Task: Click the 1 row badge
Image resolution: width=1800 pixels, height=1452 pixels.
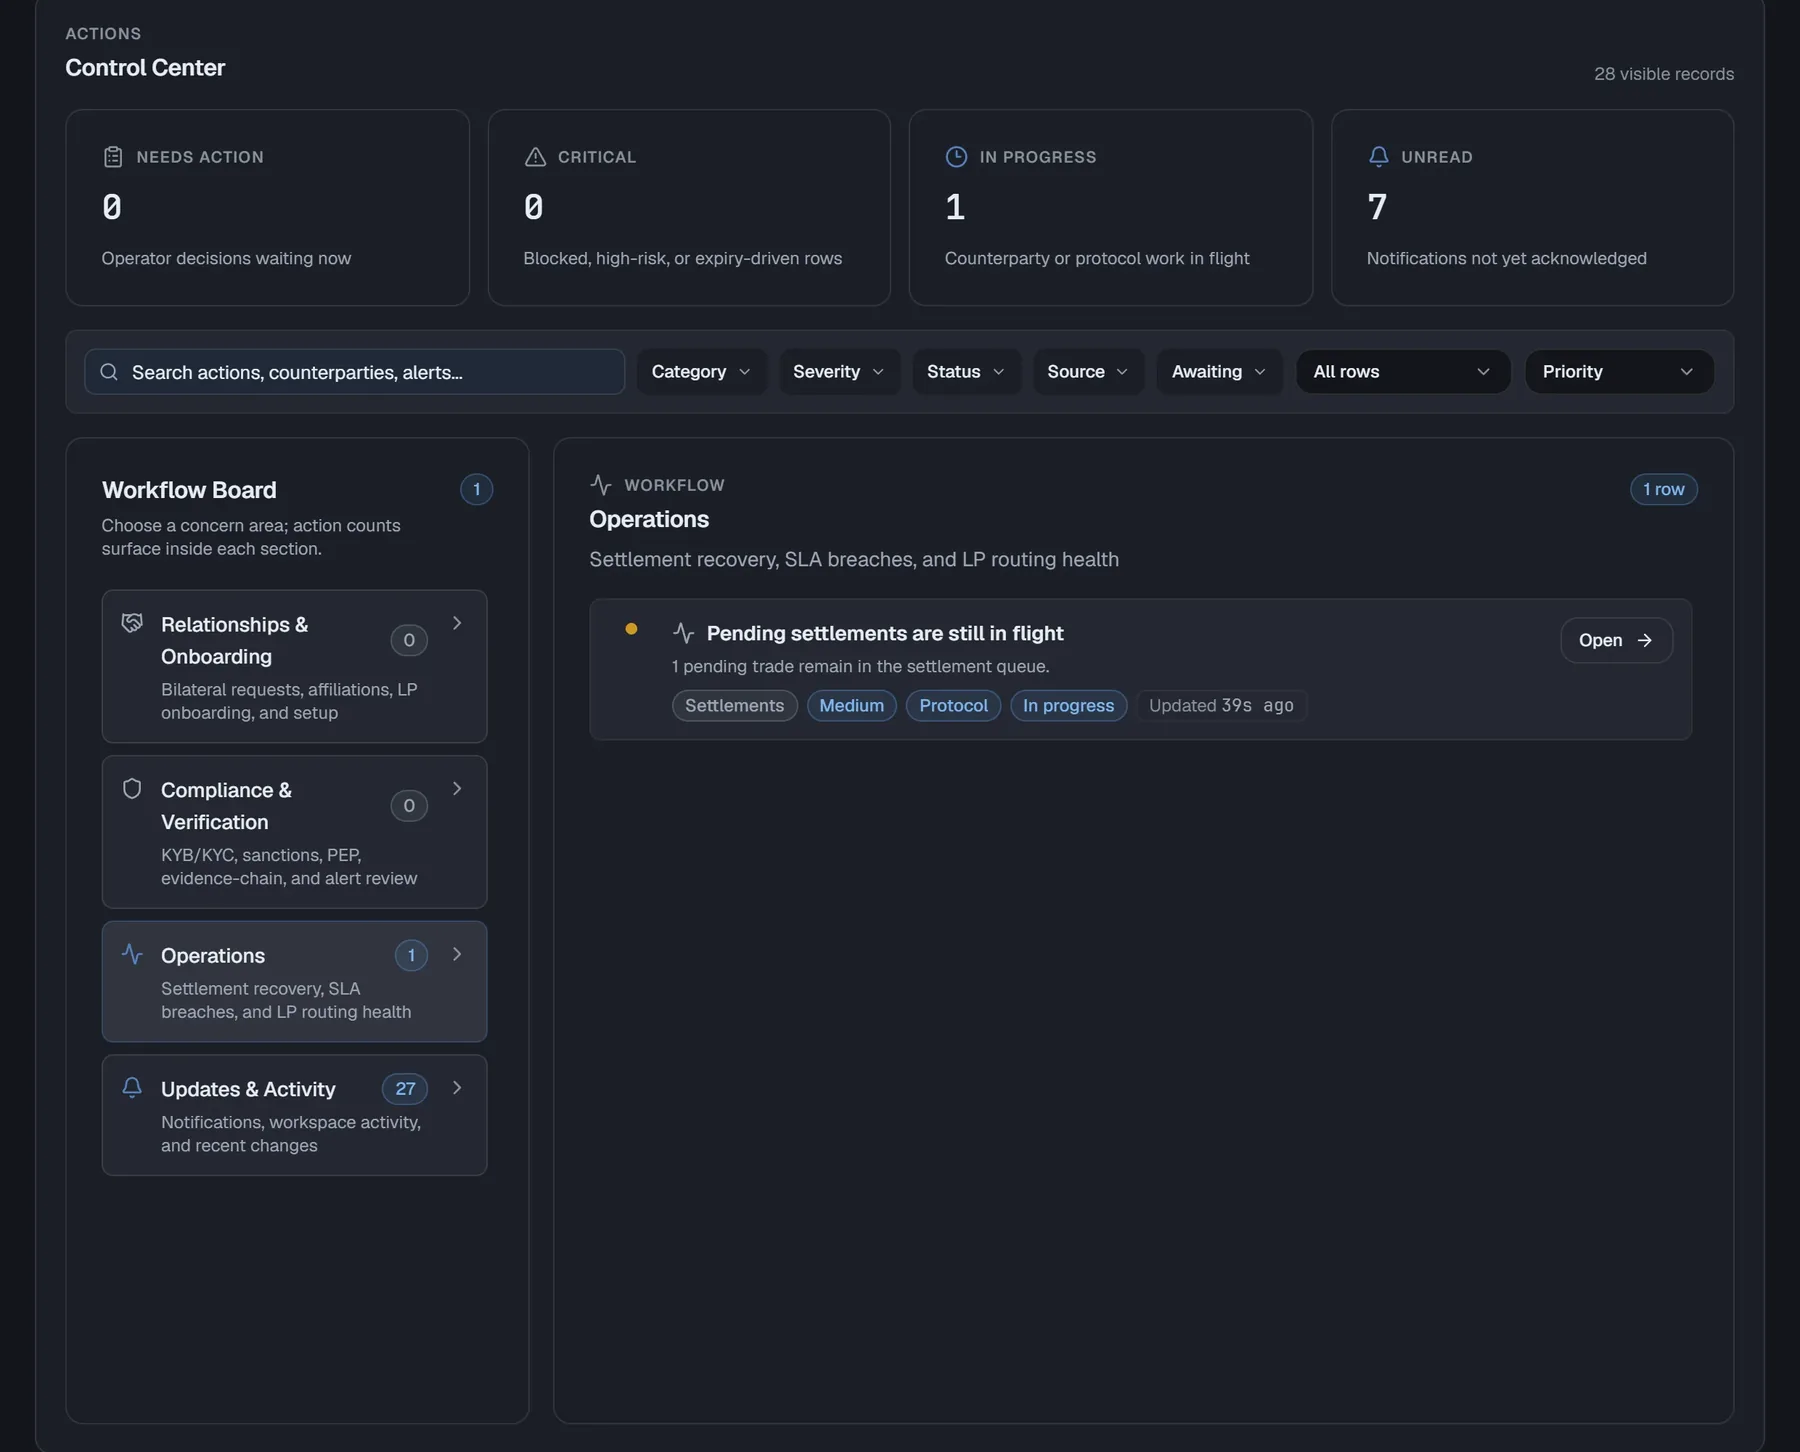Action: pyautogui.click(x=1664, y=489)
